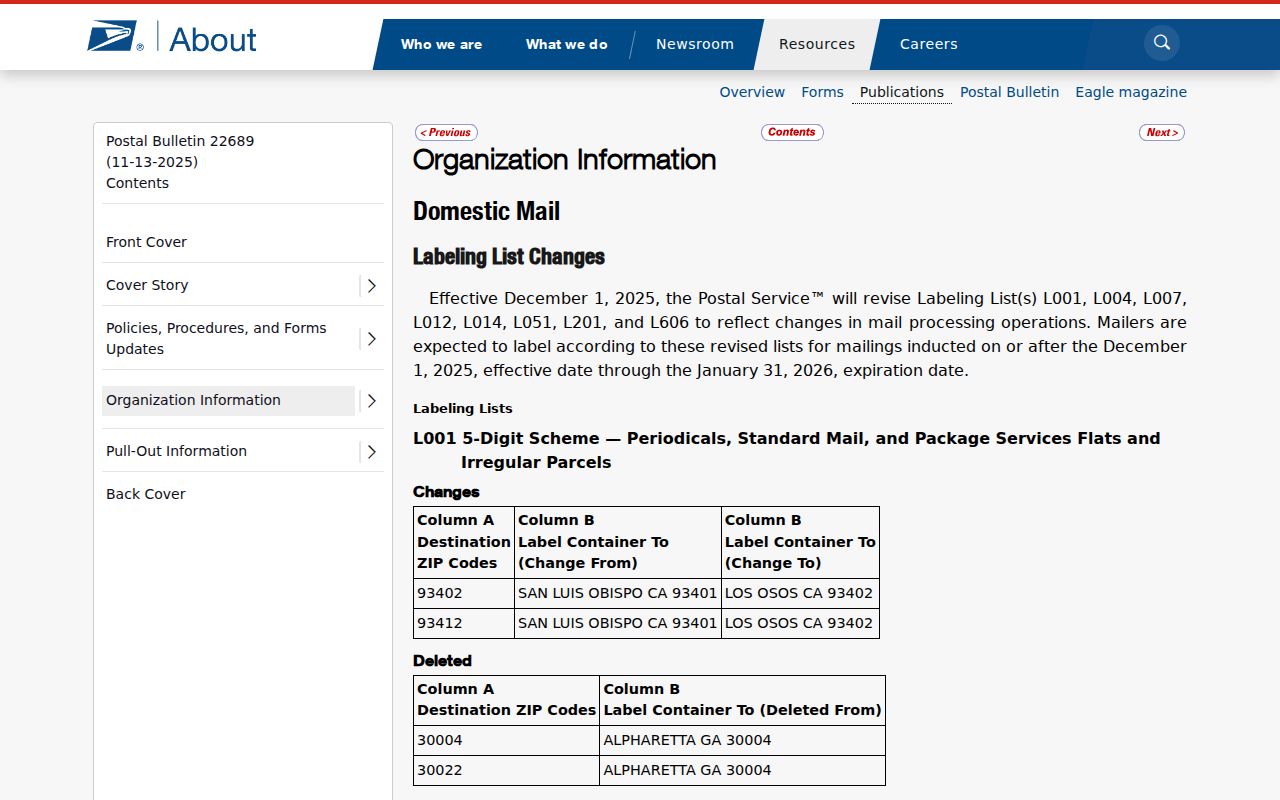This screenshot has height=800, width=1280.
Task: Select Organization Information in the sidebar
Action: click(228, 400)
